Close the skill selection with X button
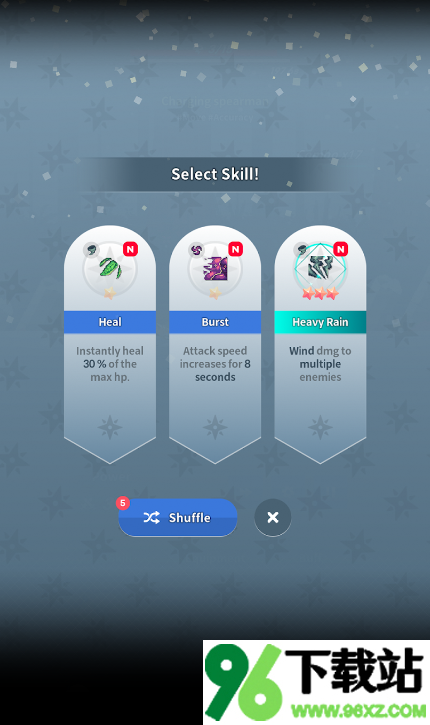Viewport: 430px width, 725px height. coord(273,517)
